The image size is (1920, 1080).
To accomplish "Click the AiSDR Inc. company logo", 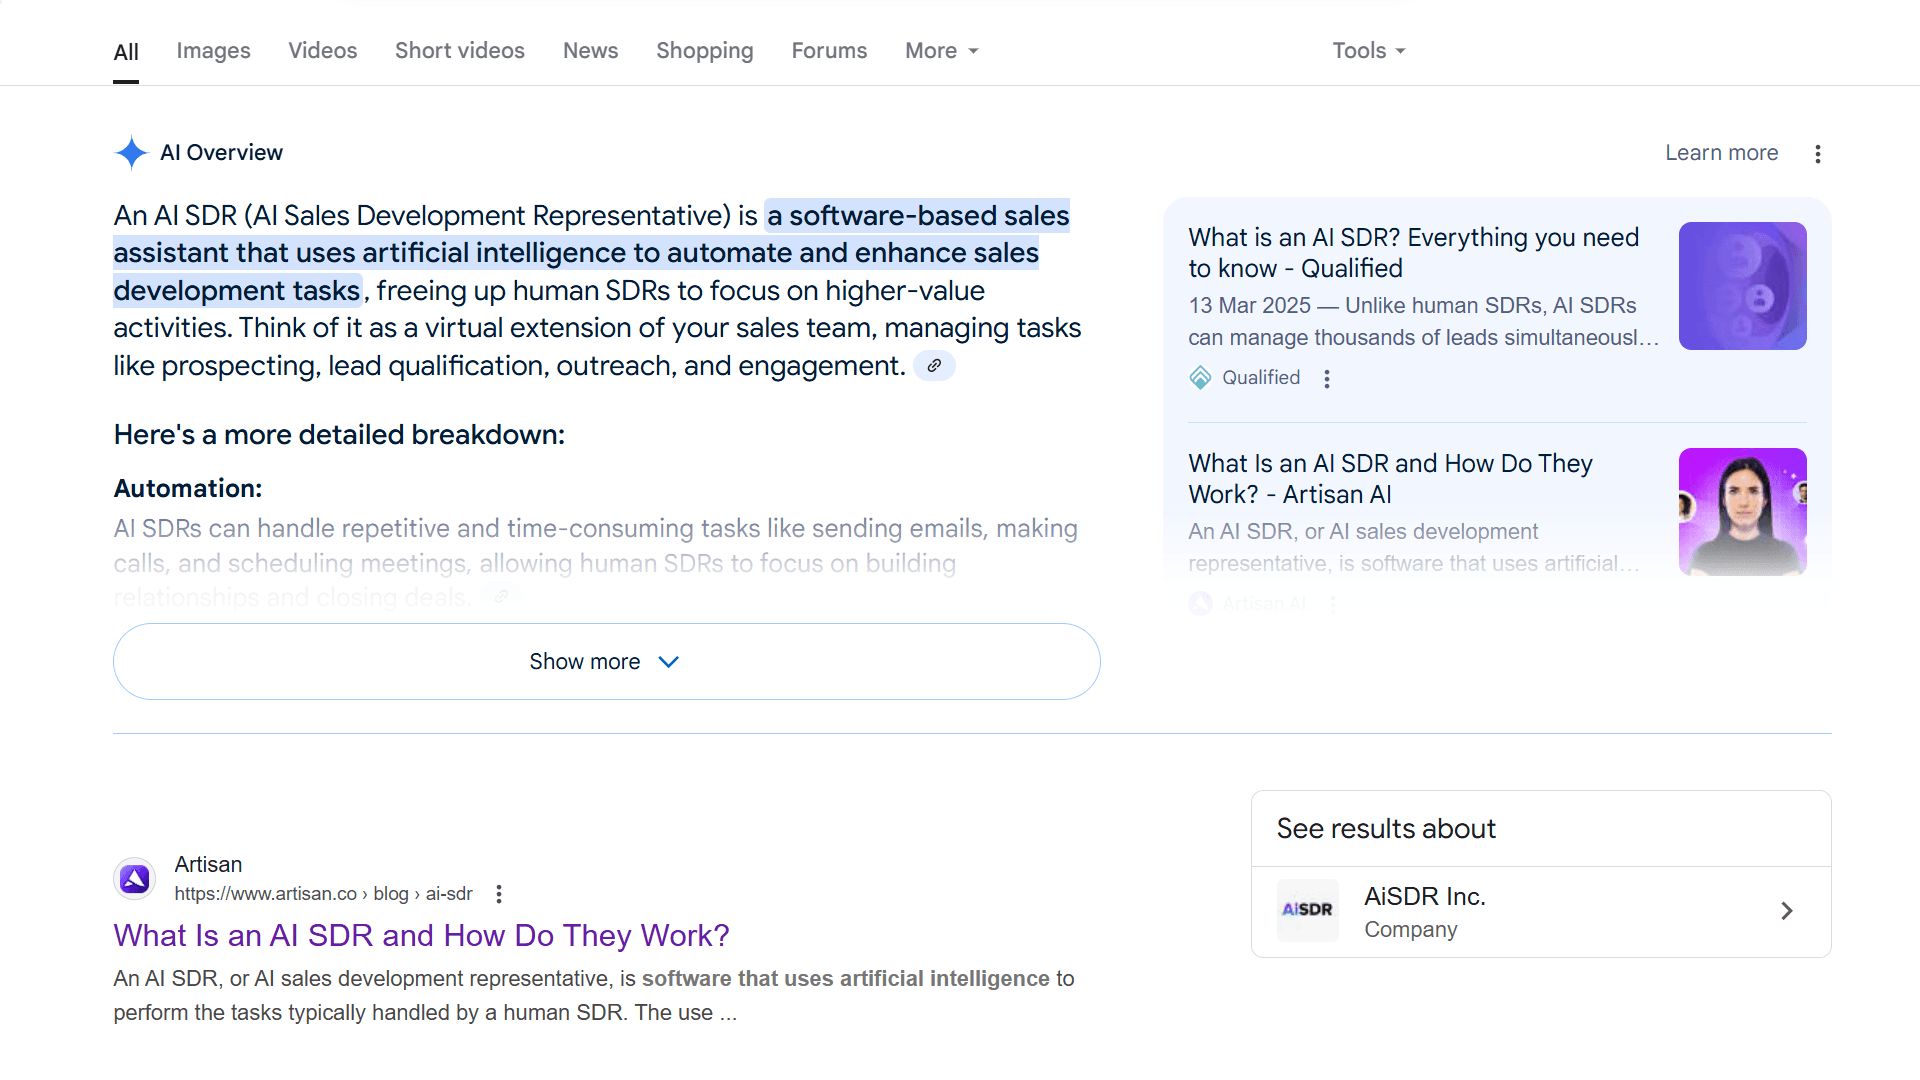I will click(x=1307, y=910).
